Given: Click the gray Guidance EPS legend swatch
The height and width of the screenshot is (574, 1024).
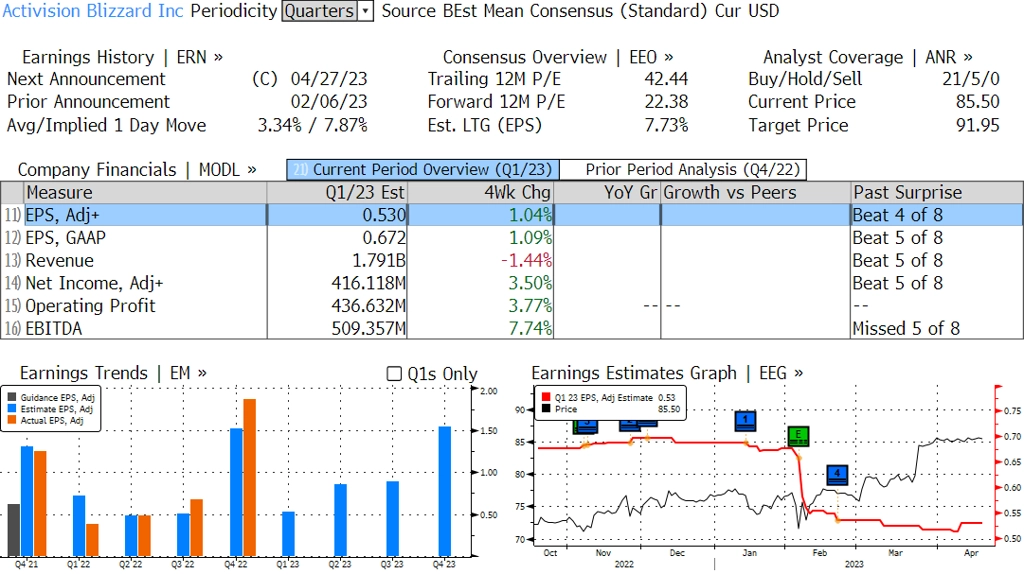Looking at the screenshot, I should [x=12, y=397].
